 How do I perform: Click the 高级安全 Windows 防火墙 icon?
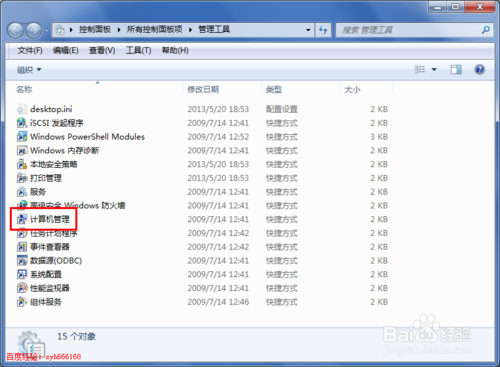point(22,205)
